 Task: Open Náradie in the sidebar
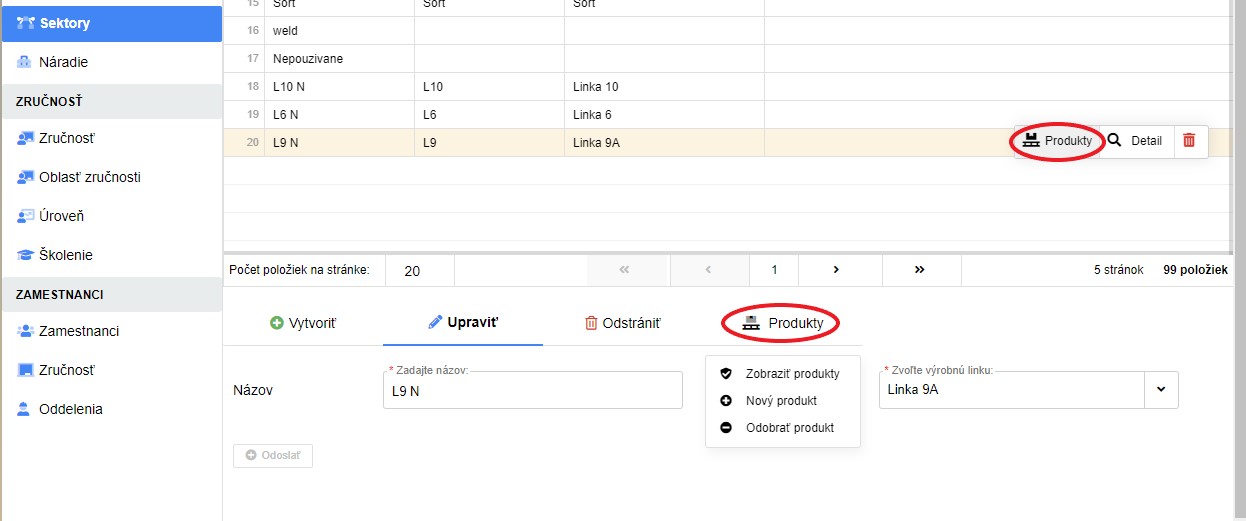tap(63, 62)
